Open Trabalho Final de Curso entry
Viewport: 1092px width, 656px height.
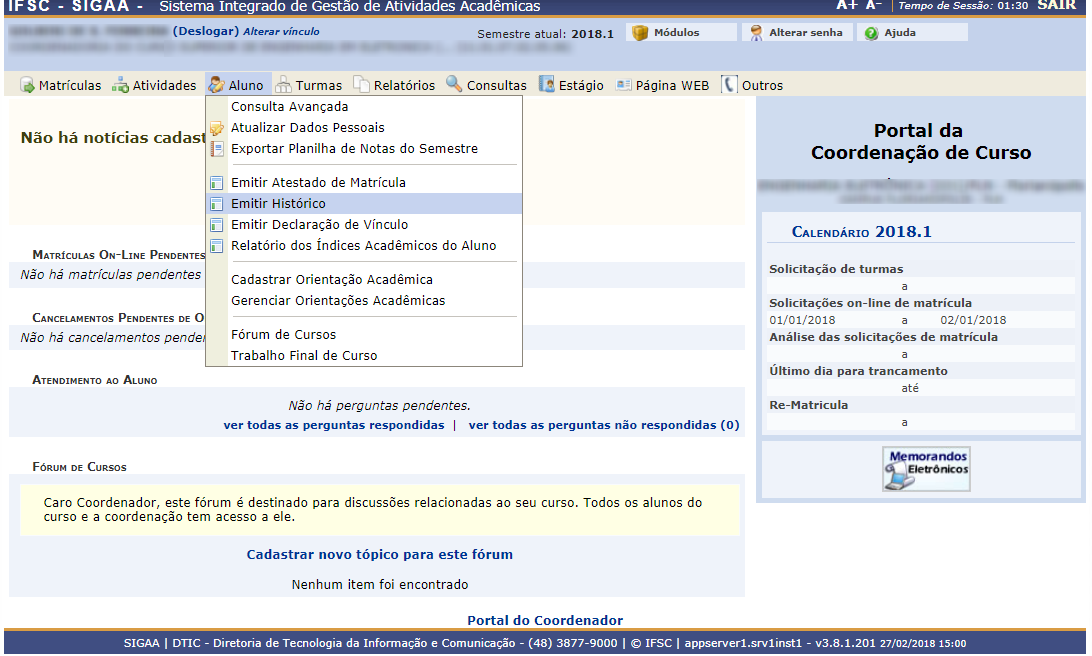[x=304, y=355]
